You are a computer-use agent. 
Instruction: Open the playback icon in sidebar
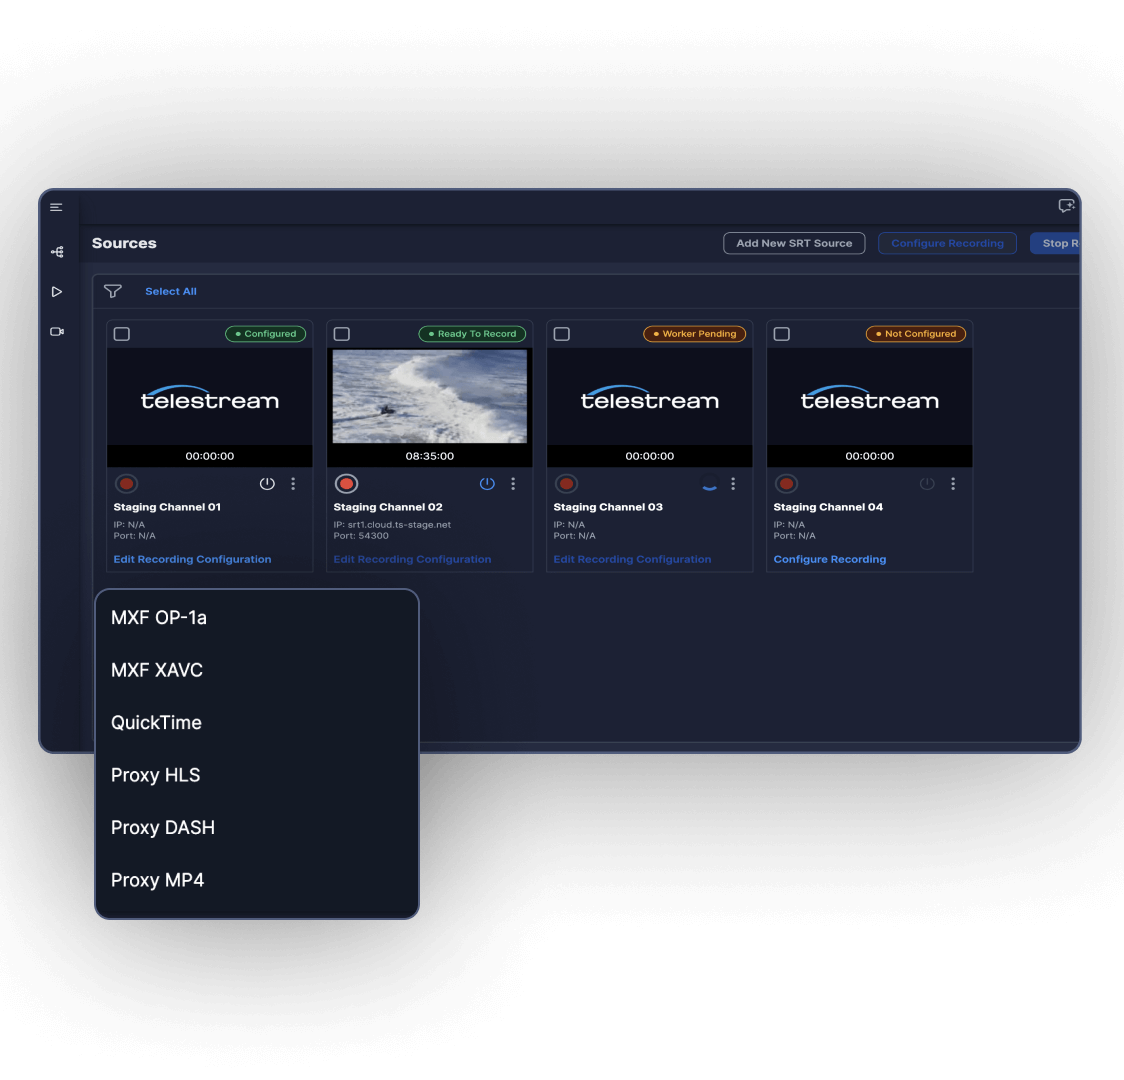(x=57, y=292)
